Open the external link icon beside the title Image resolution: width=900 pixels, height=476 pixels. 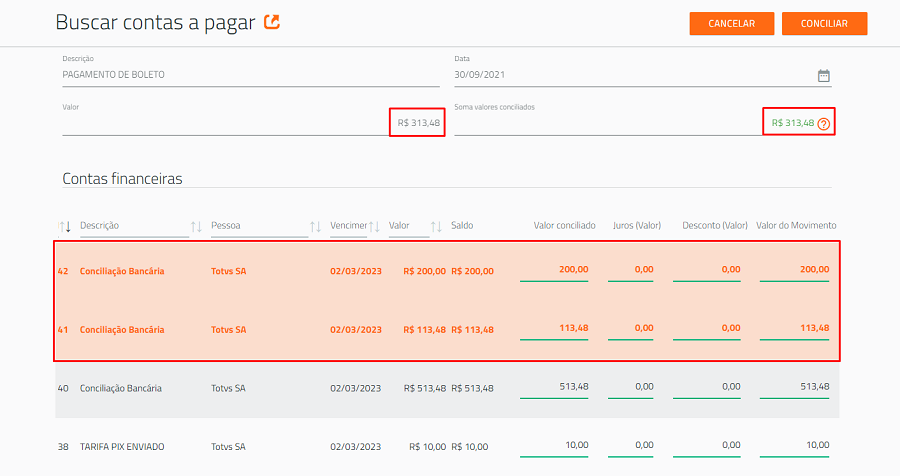tap(271, 22)
